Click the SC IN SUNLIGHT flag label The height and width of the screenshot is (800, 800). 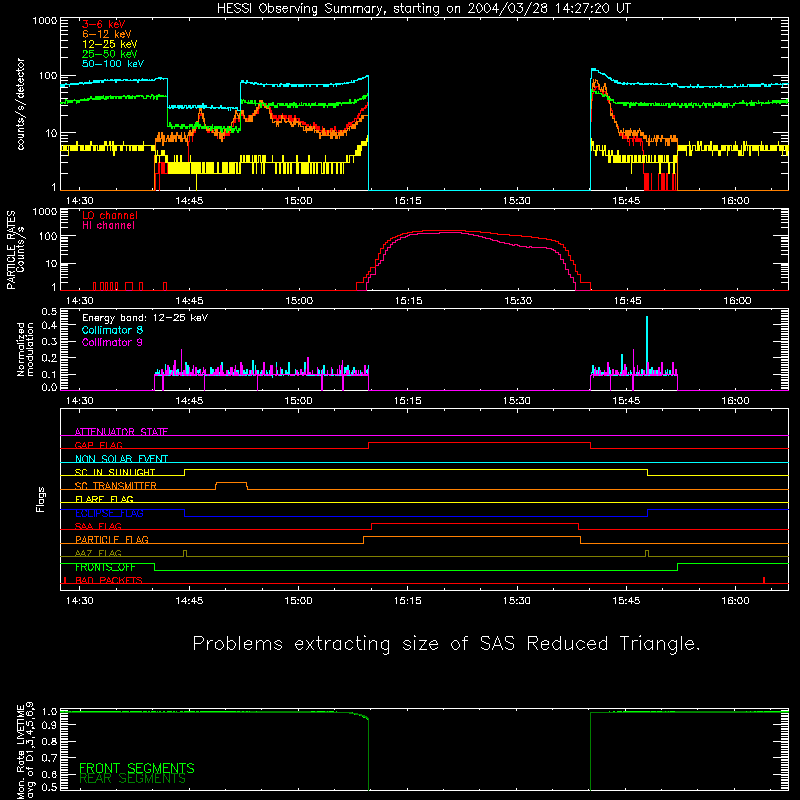[x=115, y=472]
